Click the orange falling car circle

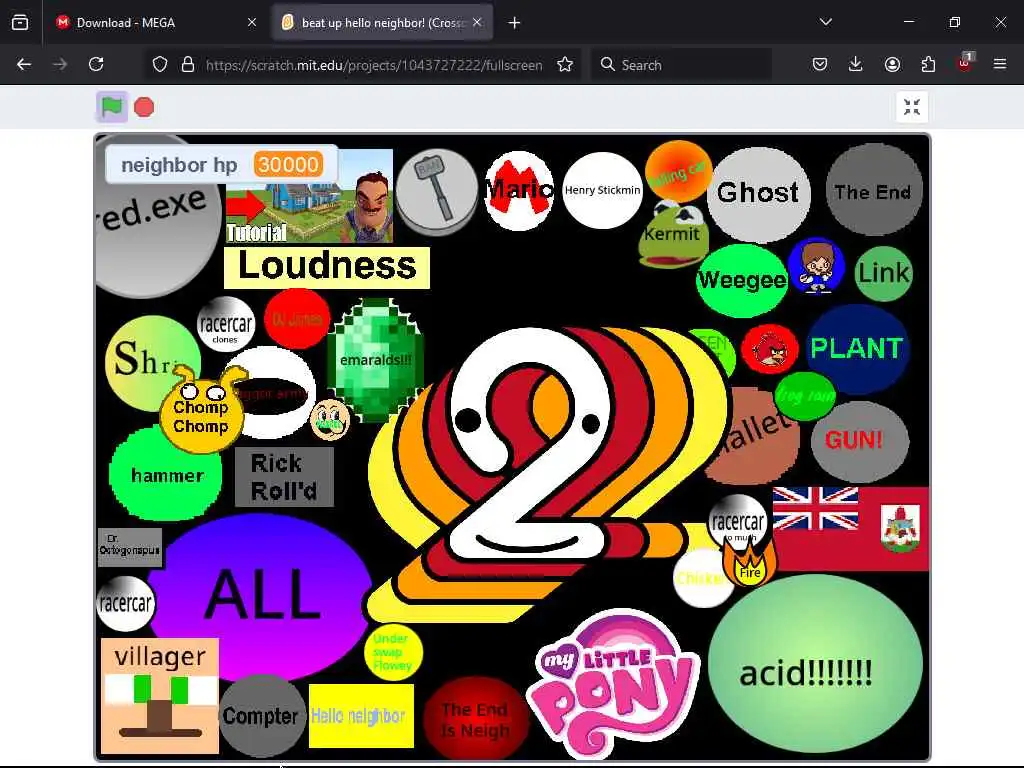pyautogui.click(x=678, y=171)
